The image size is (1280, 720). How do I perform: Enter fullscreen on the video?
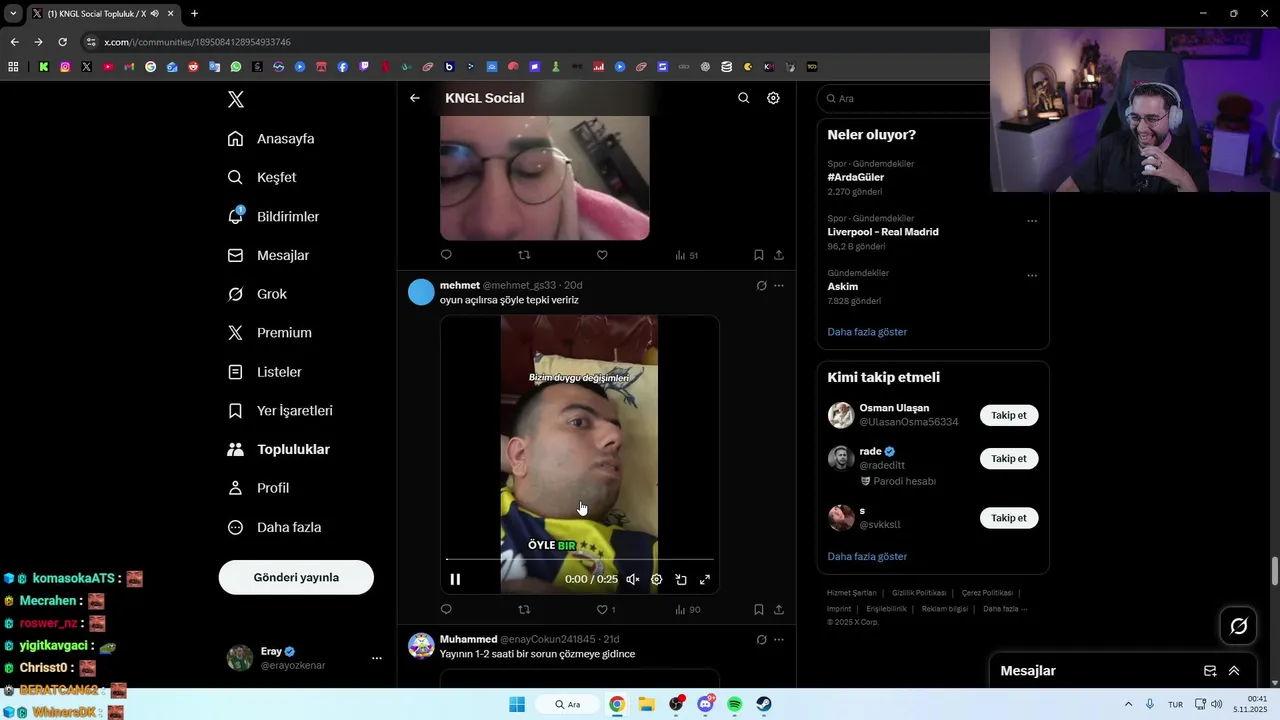point(705,579)
